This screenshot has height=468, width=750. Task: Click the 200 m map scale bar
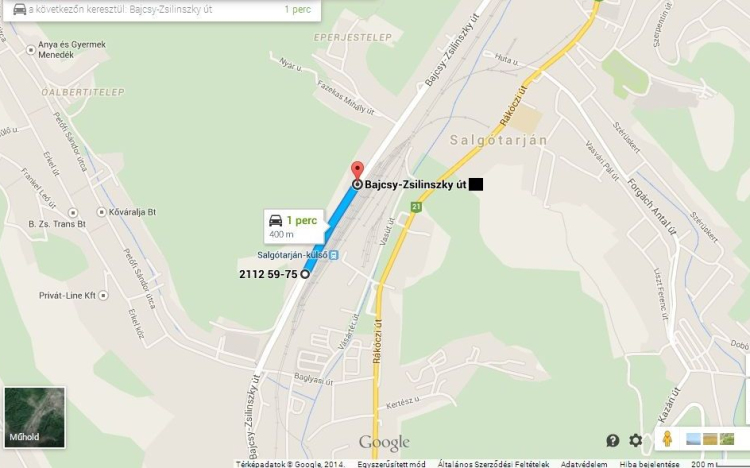[x=720, y=464]
